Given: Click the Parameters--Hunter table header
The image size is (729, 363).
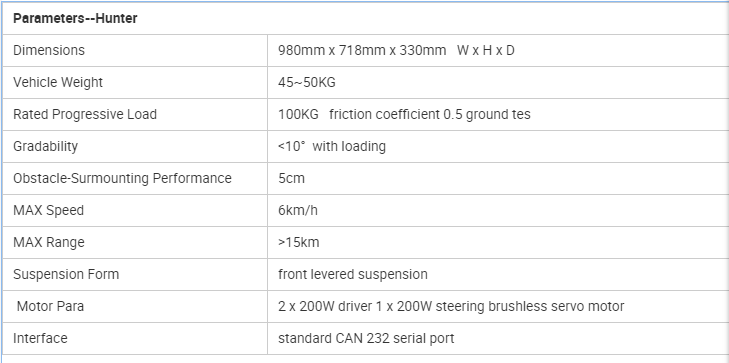Looking at the screenshot, I should (75, 19).
